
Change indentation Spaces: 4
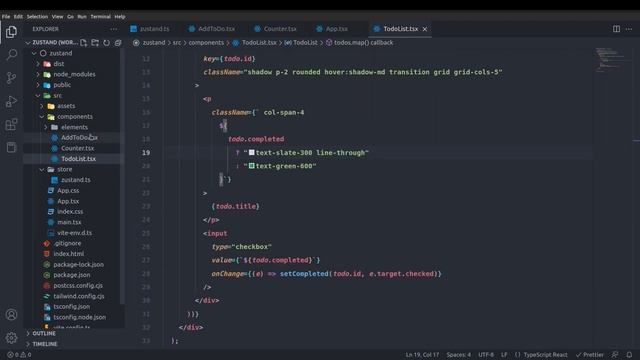click(x=458, y=355)
